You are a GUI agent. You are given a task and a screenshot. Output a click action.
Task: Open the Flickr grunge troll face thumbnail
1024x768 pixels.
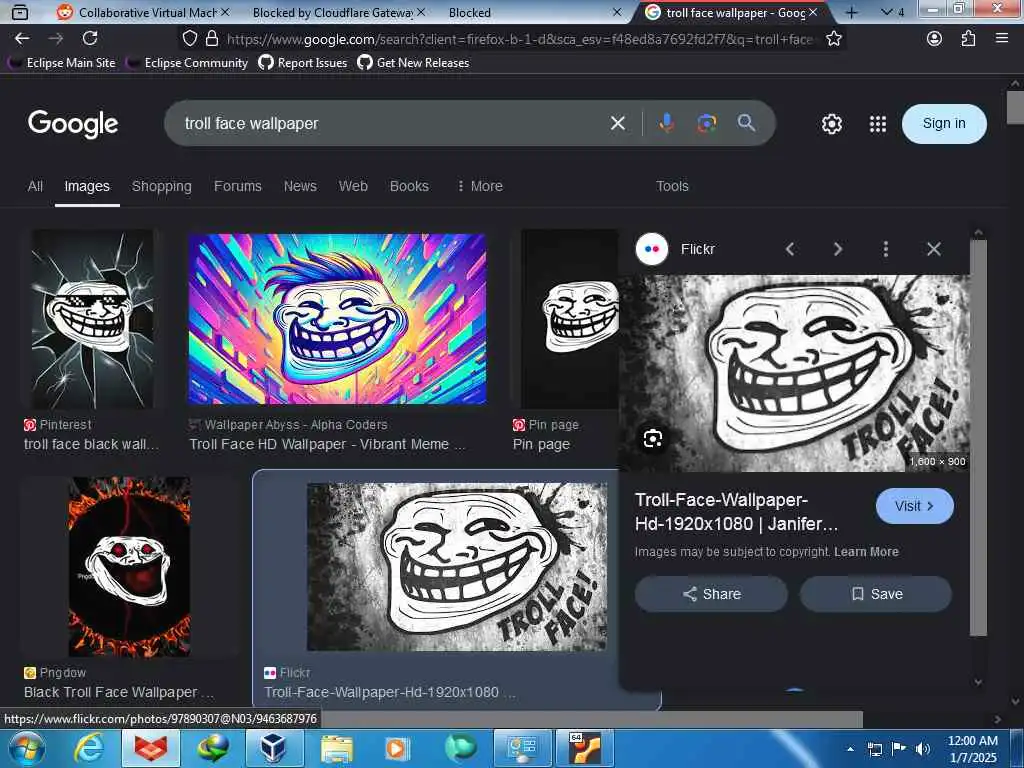tap(456, 567)
